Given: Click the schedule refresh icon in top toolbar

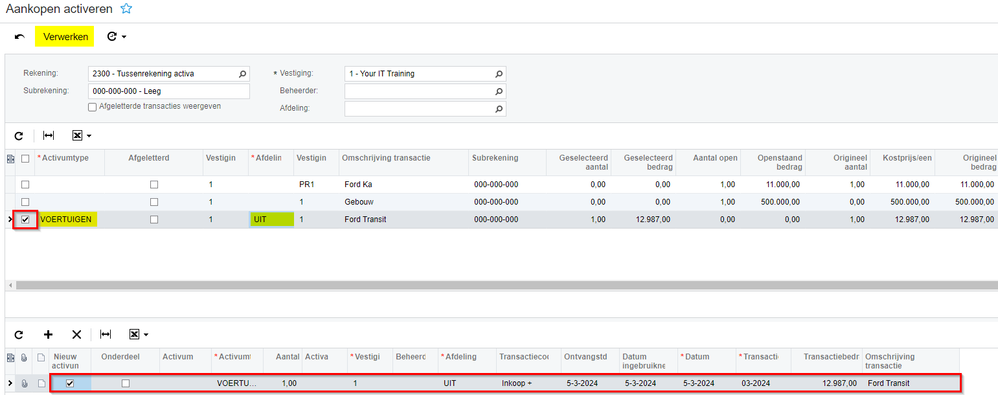Looking at the screenshot, I should [x=112, y=37].
